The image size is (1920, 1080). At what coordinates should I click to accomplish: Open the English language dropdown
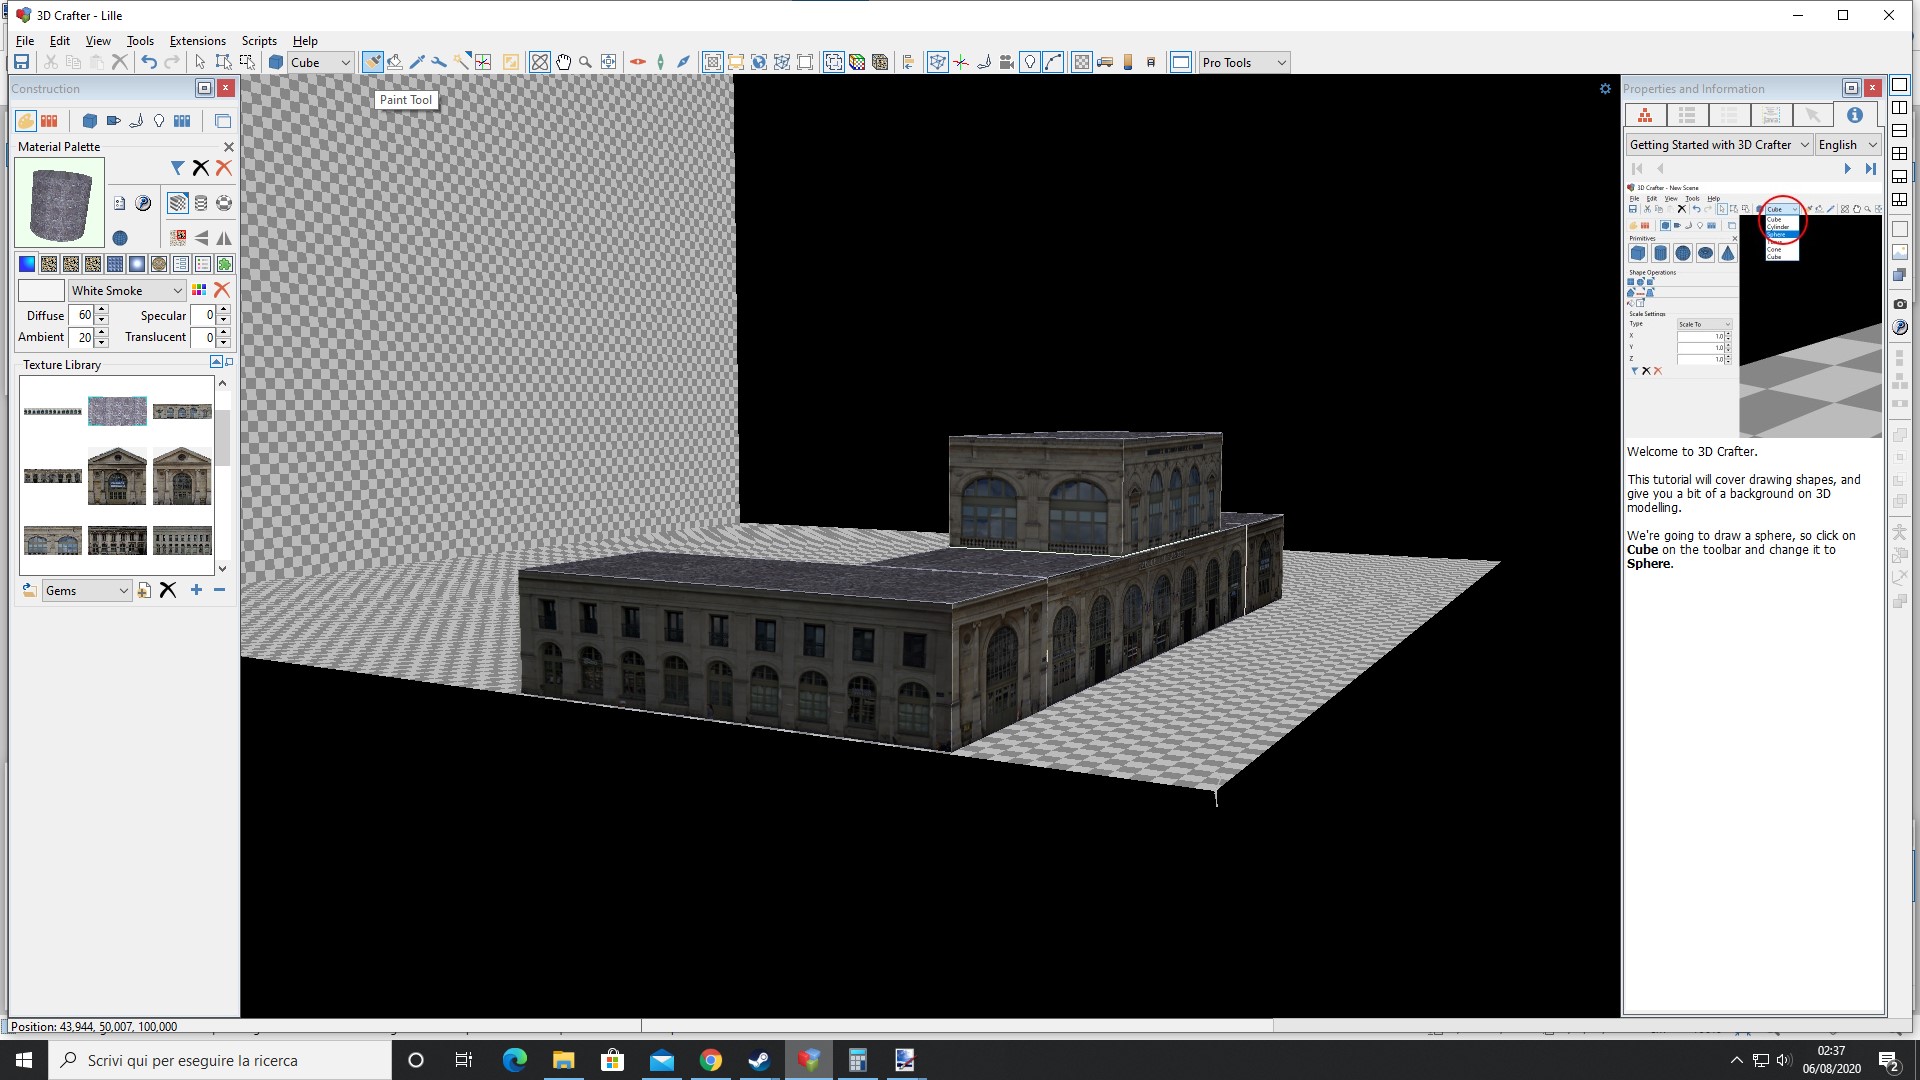tap(1848, 145)
